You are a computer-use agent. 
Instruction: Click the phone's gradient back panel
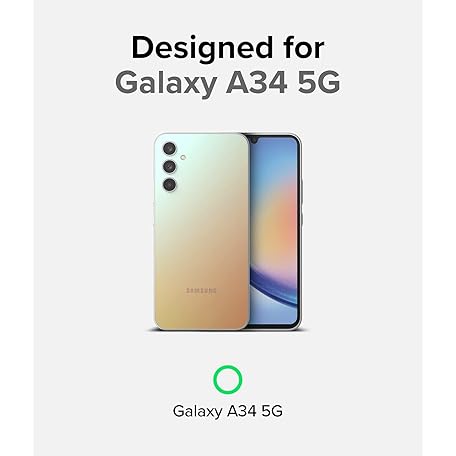coord(202,231)
